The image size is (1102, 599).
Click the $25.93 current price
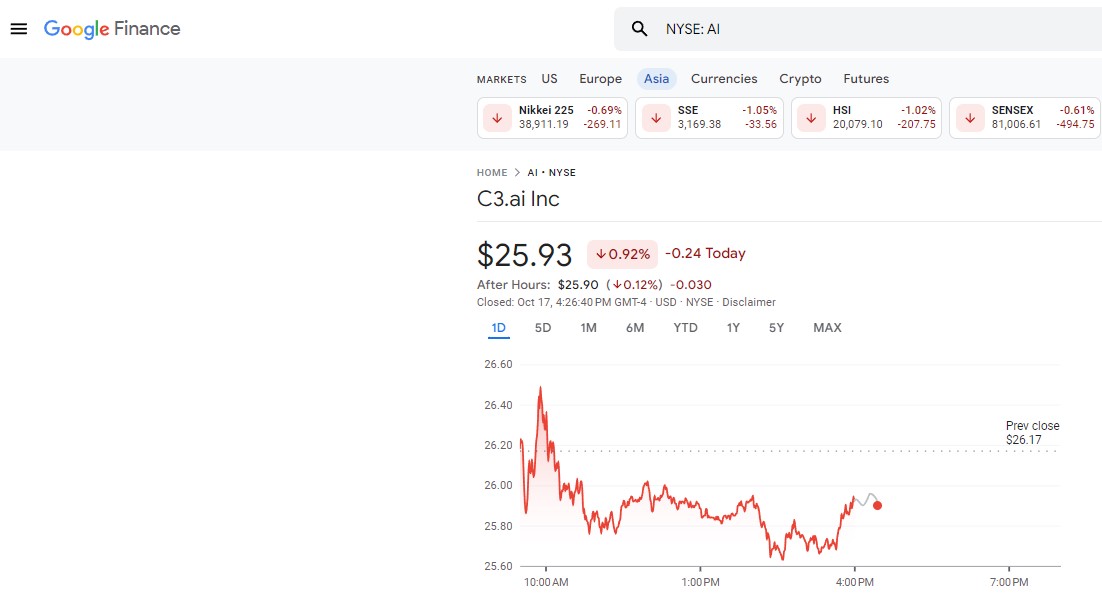coord(524,255)
